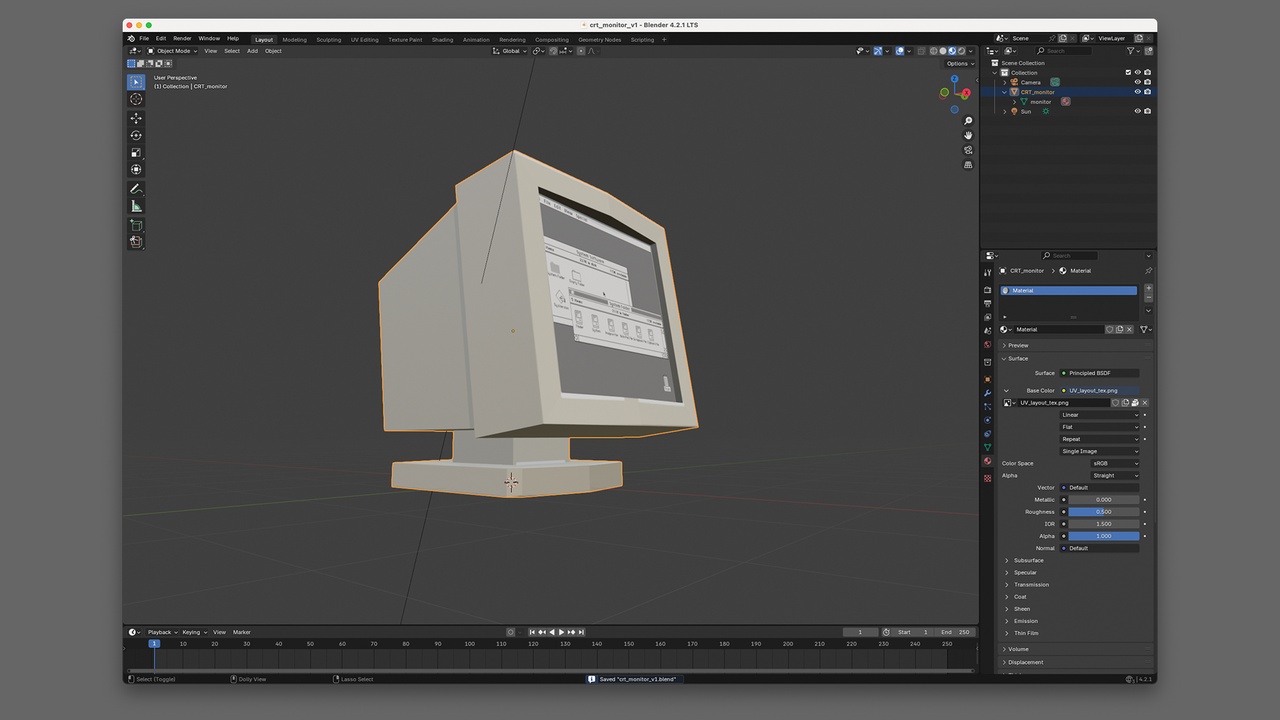Expand the Emission panel
Image resolution: width=1280 pixels, height=720 pixels.
[x=1026, y=621]
